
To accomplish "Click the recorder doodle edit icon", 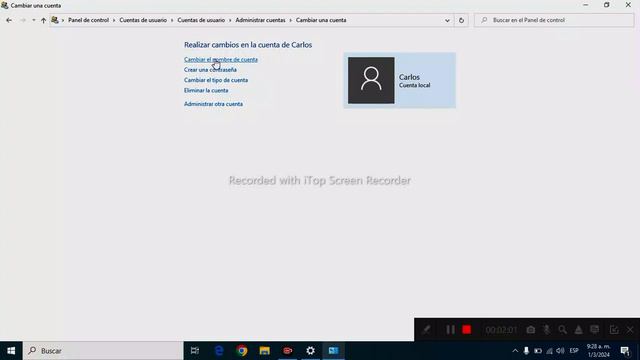I will click(614, 330).
